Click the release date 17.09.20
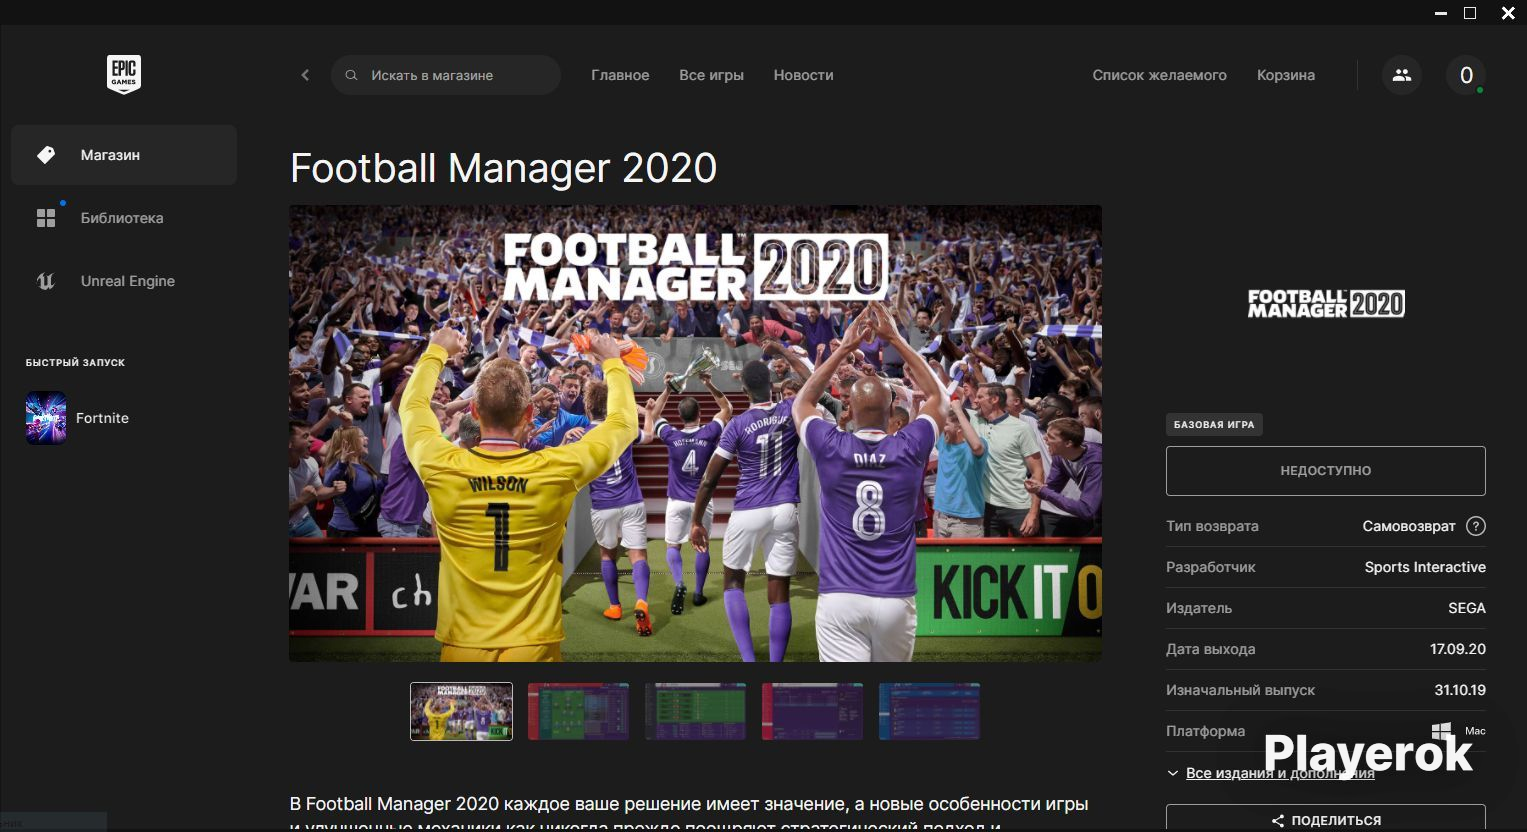Image resolution: width=1527 pixels, height=832 pixels. (x=1458, y=649)
